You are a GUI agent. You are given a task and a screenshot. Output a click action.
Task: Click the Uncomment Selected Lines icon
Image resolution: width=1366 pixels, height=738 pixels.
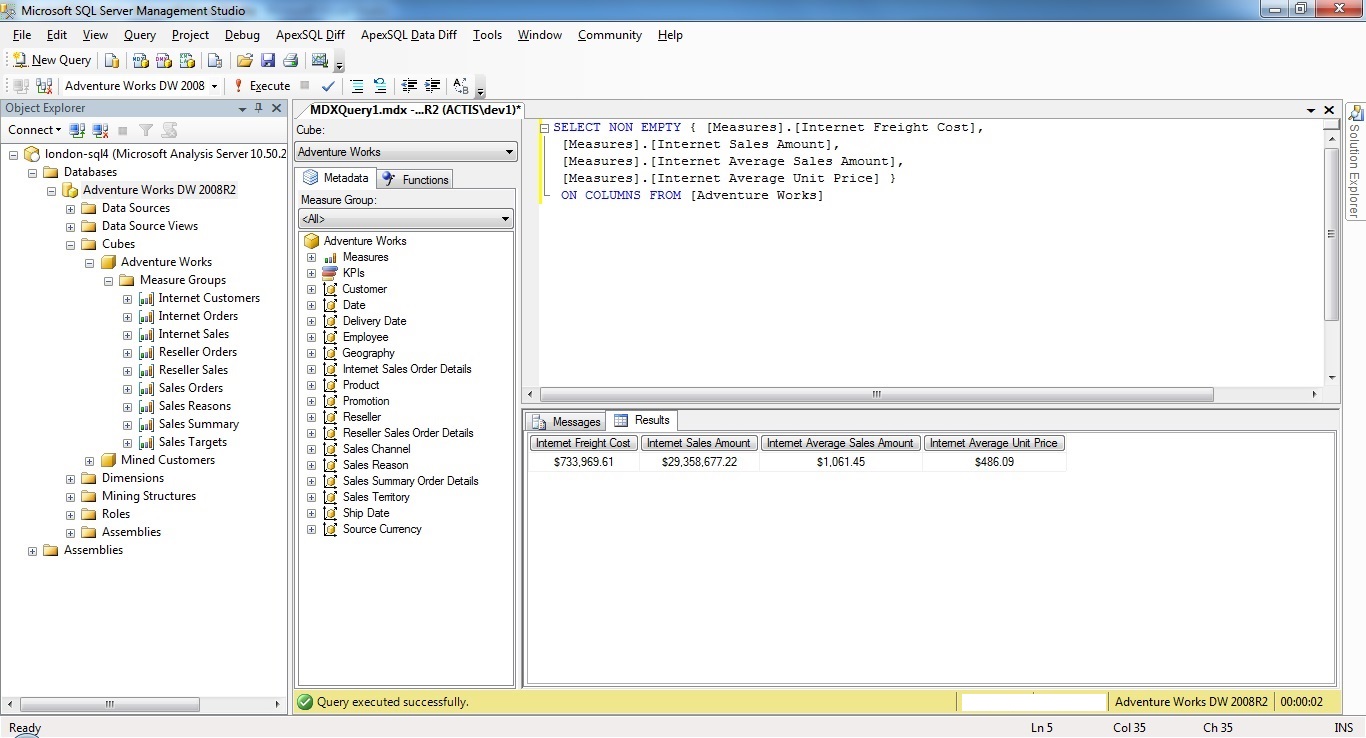(380, 86)
